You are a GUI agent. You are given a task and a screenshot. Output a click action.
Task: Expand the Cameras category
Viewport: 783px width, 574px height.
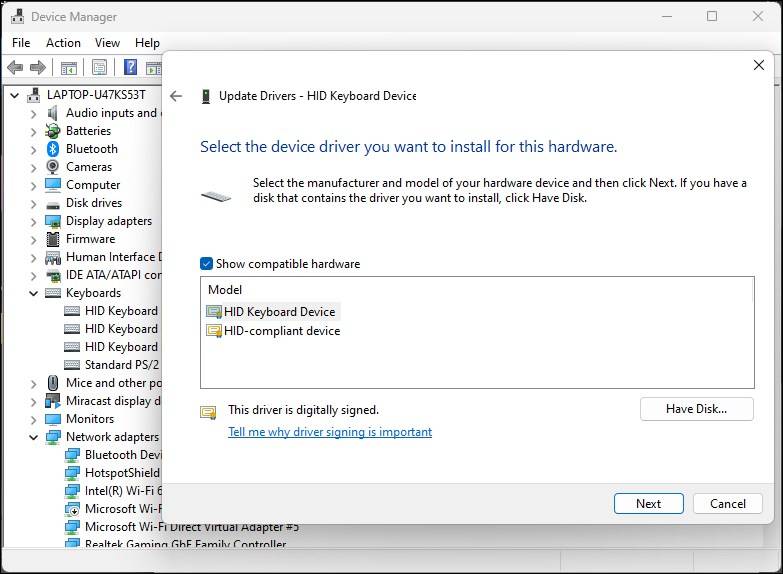(33, 168)
